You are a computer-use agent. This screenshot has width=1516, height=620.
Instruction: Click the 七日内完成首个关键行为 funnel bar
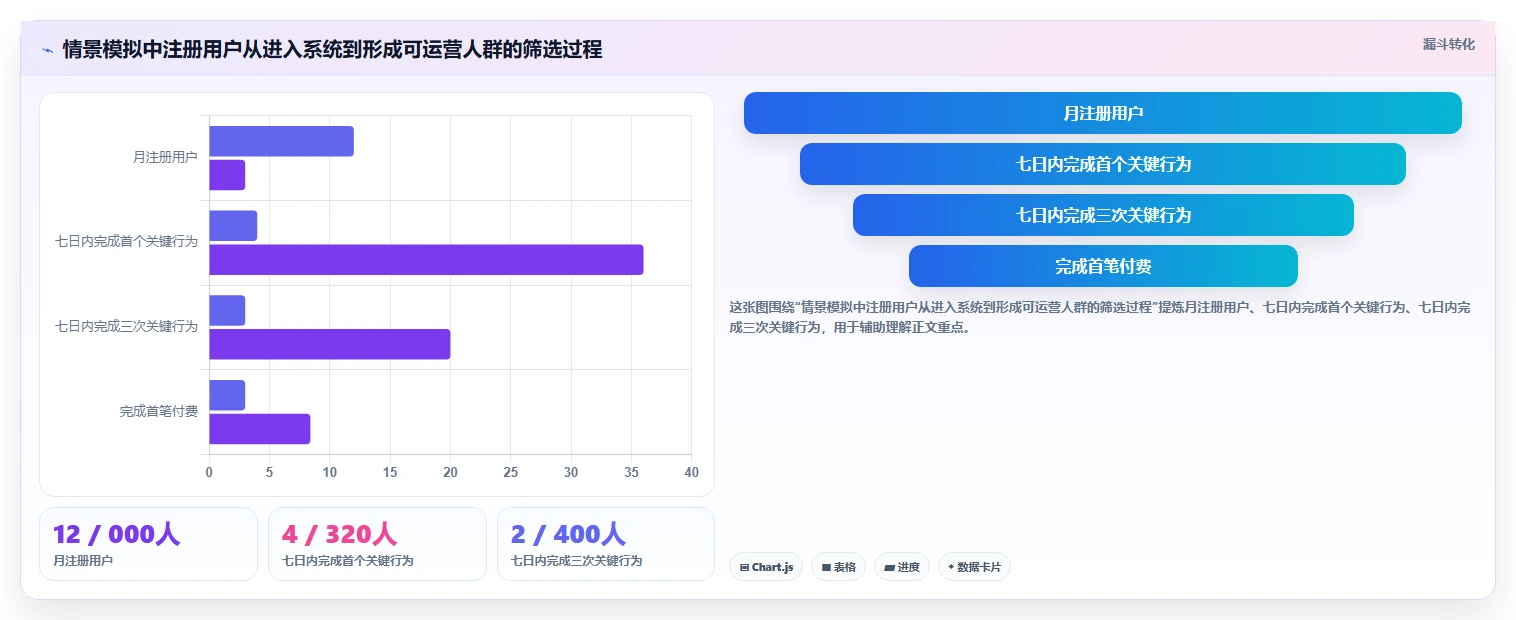[x=1103, y=164]
